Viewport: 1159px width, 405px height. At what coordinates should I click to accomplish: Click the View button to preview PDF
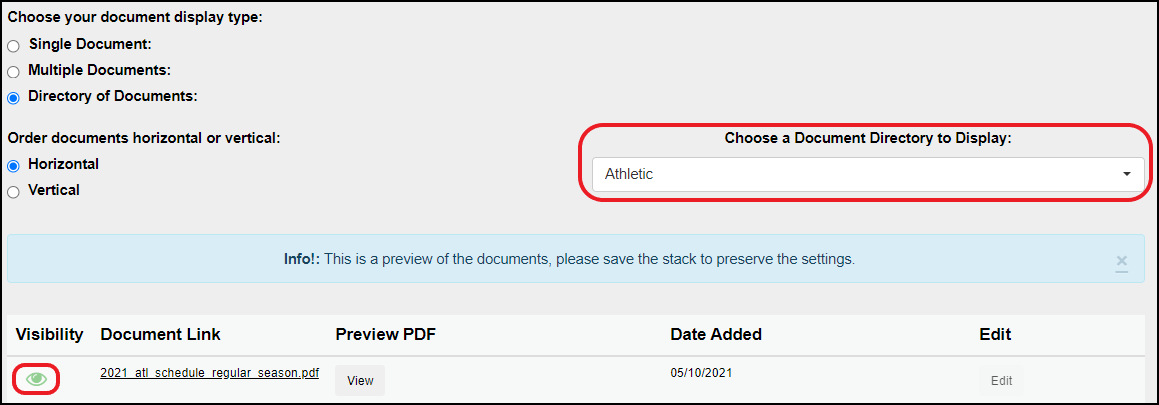point(360,381)
